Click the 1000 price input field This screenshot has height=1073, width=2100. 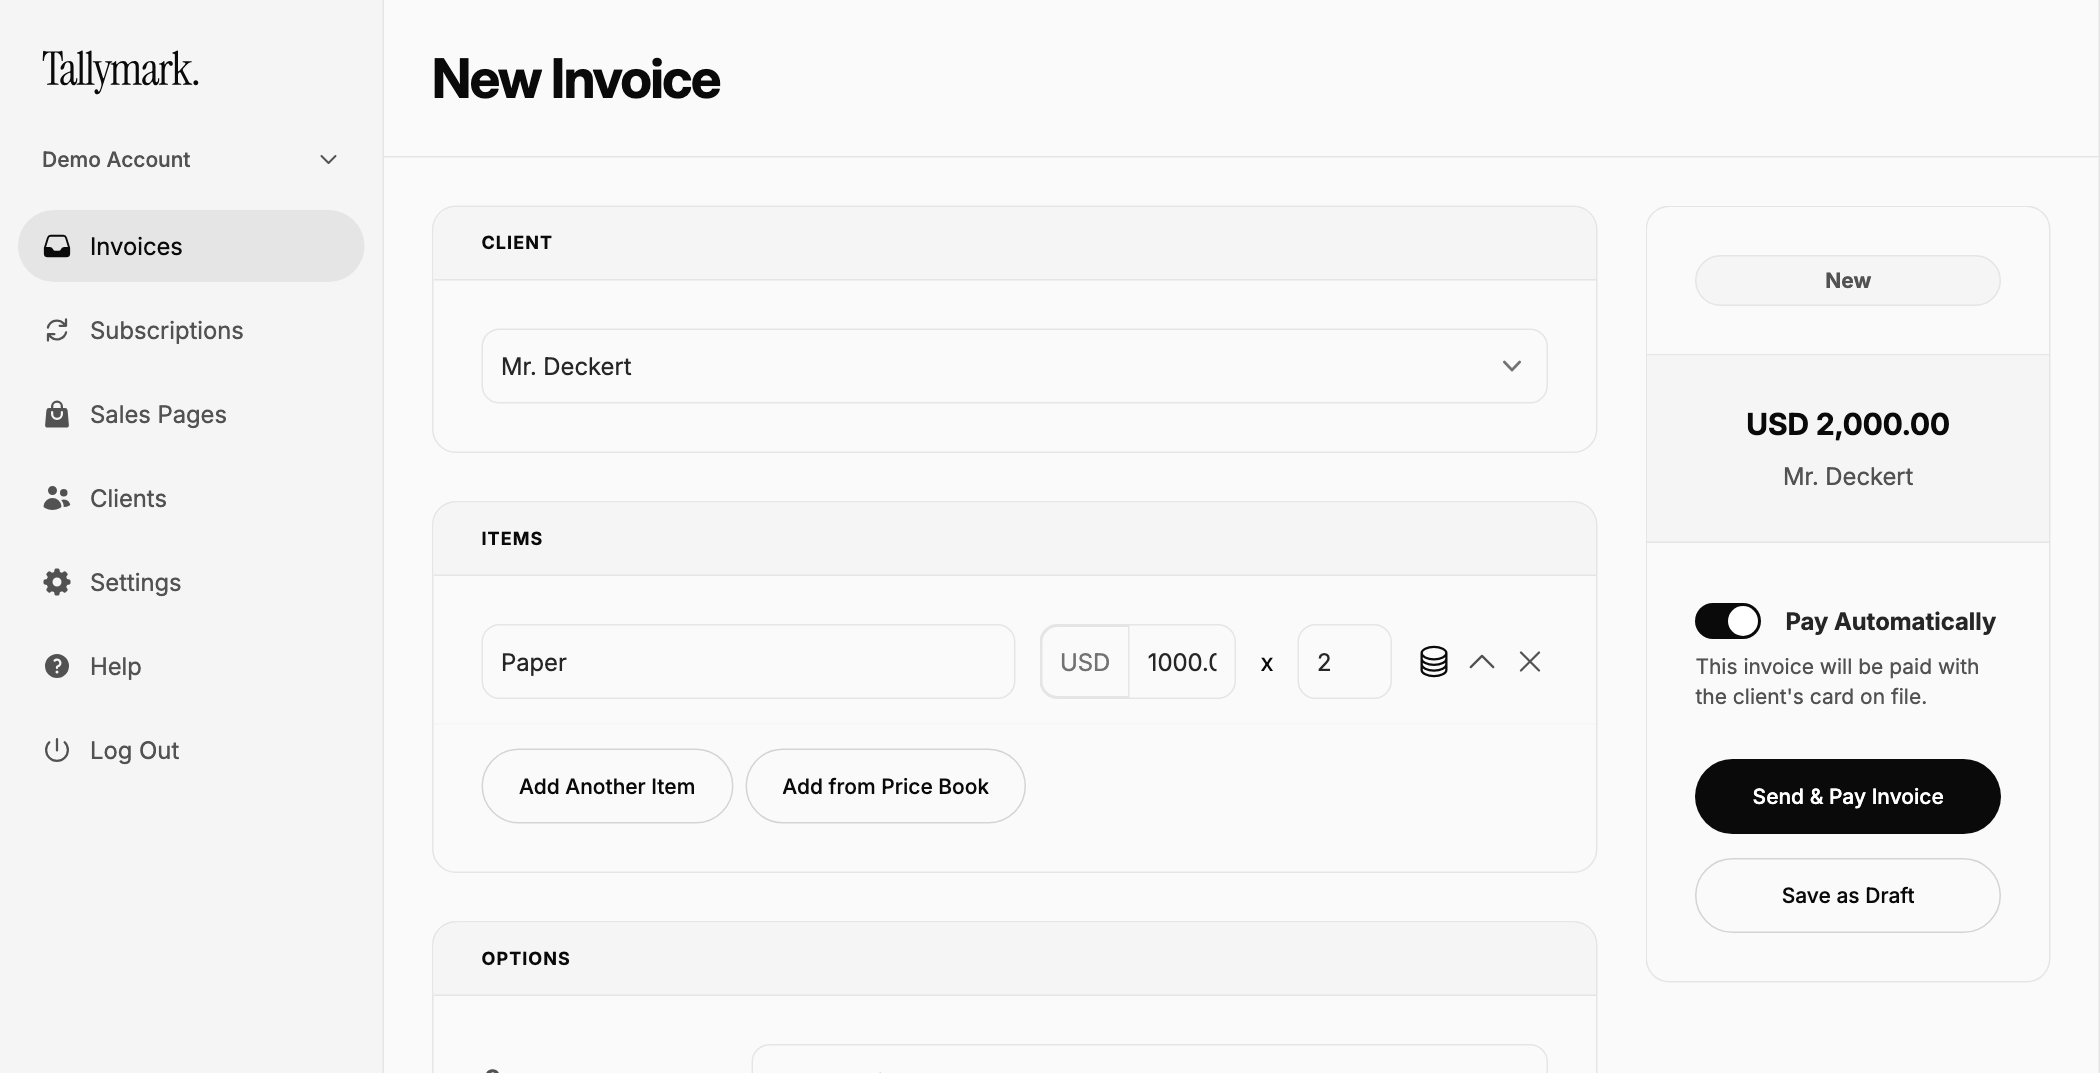(x=1182, y=662)
